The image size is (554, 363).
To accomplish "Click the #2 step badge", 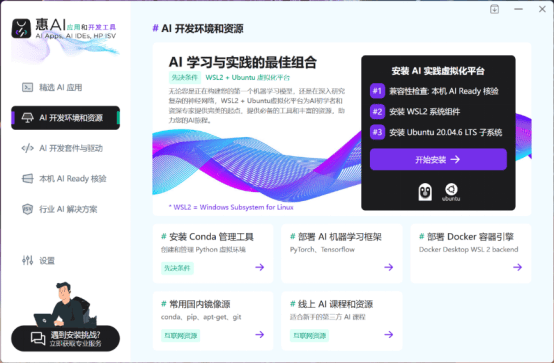I will pyautogui.click(x=377, y=112).
